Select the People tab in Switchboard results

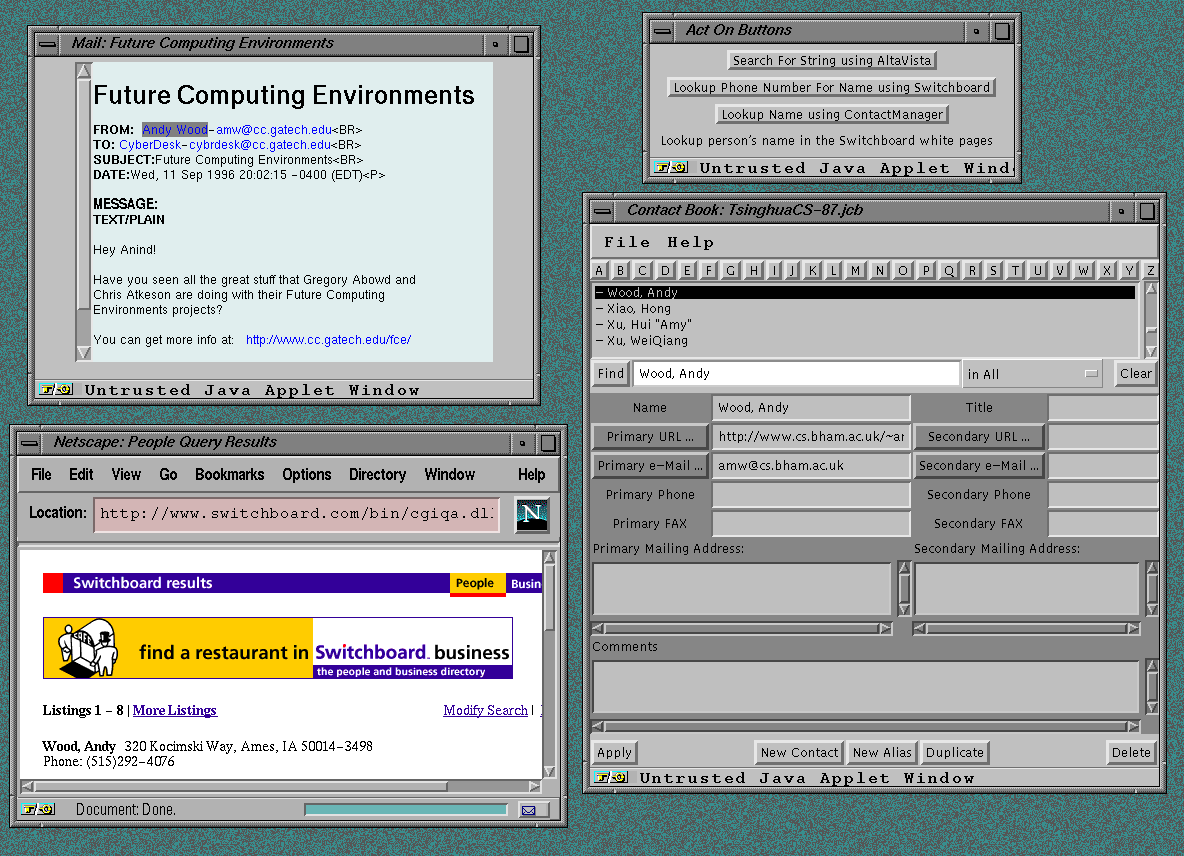click(x=475, y=584)
